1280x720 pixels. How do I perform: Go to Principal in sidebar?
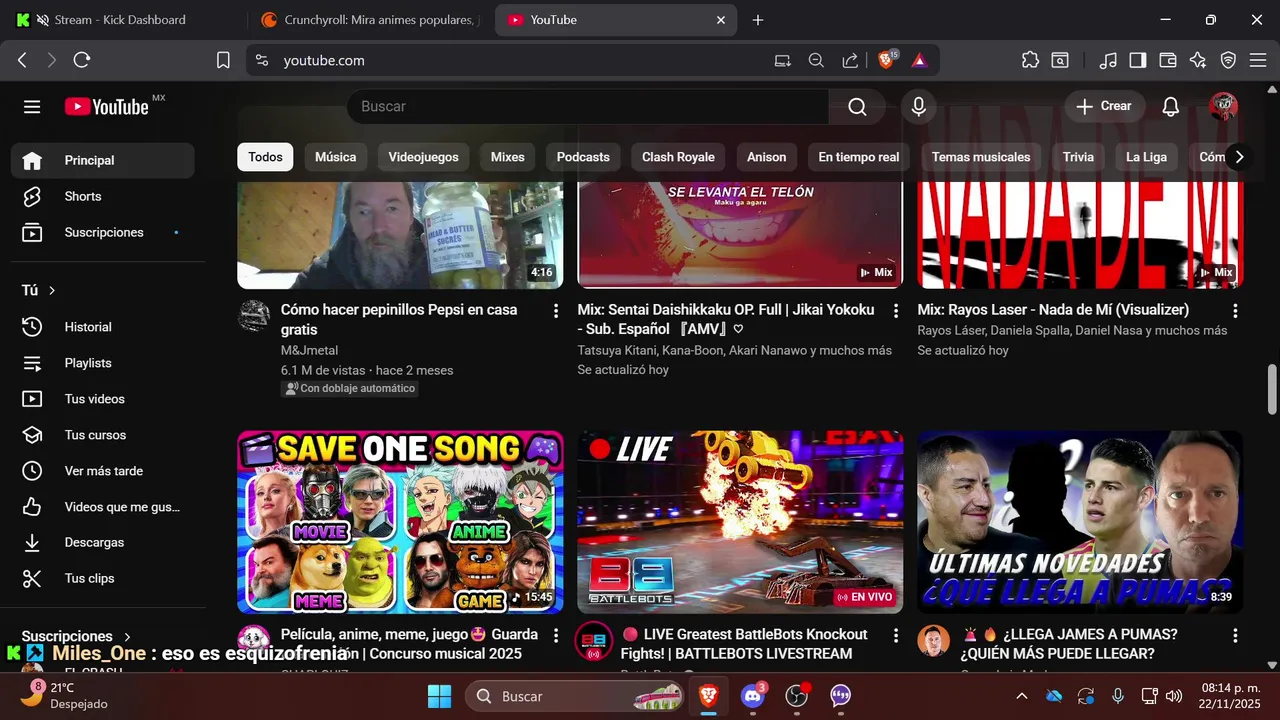[x=102, y=161]
